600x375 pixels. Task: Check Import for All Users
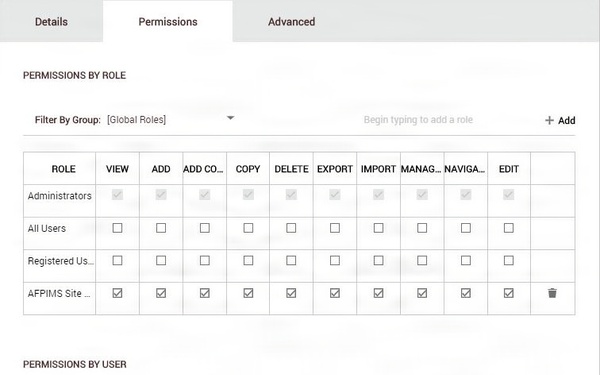pos(378,228)
